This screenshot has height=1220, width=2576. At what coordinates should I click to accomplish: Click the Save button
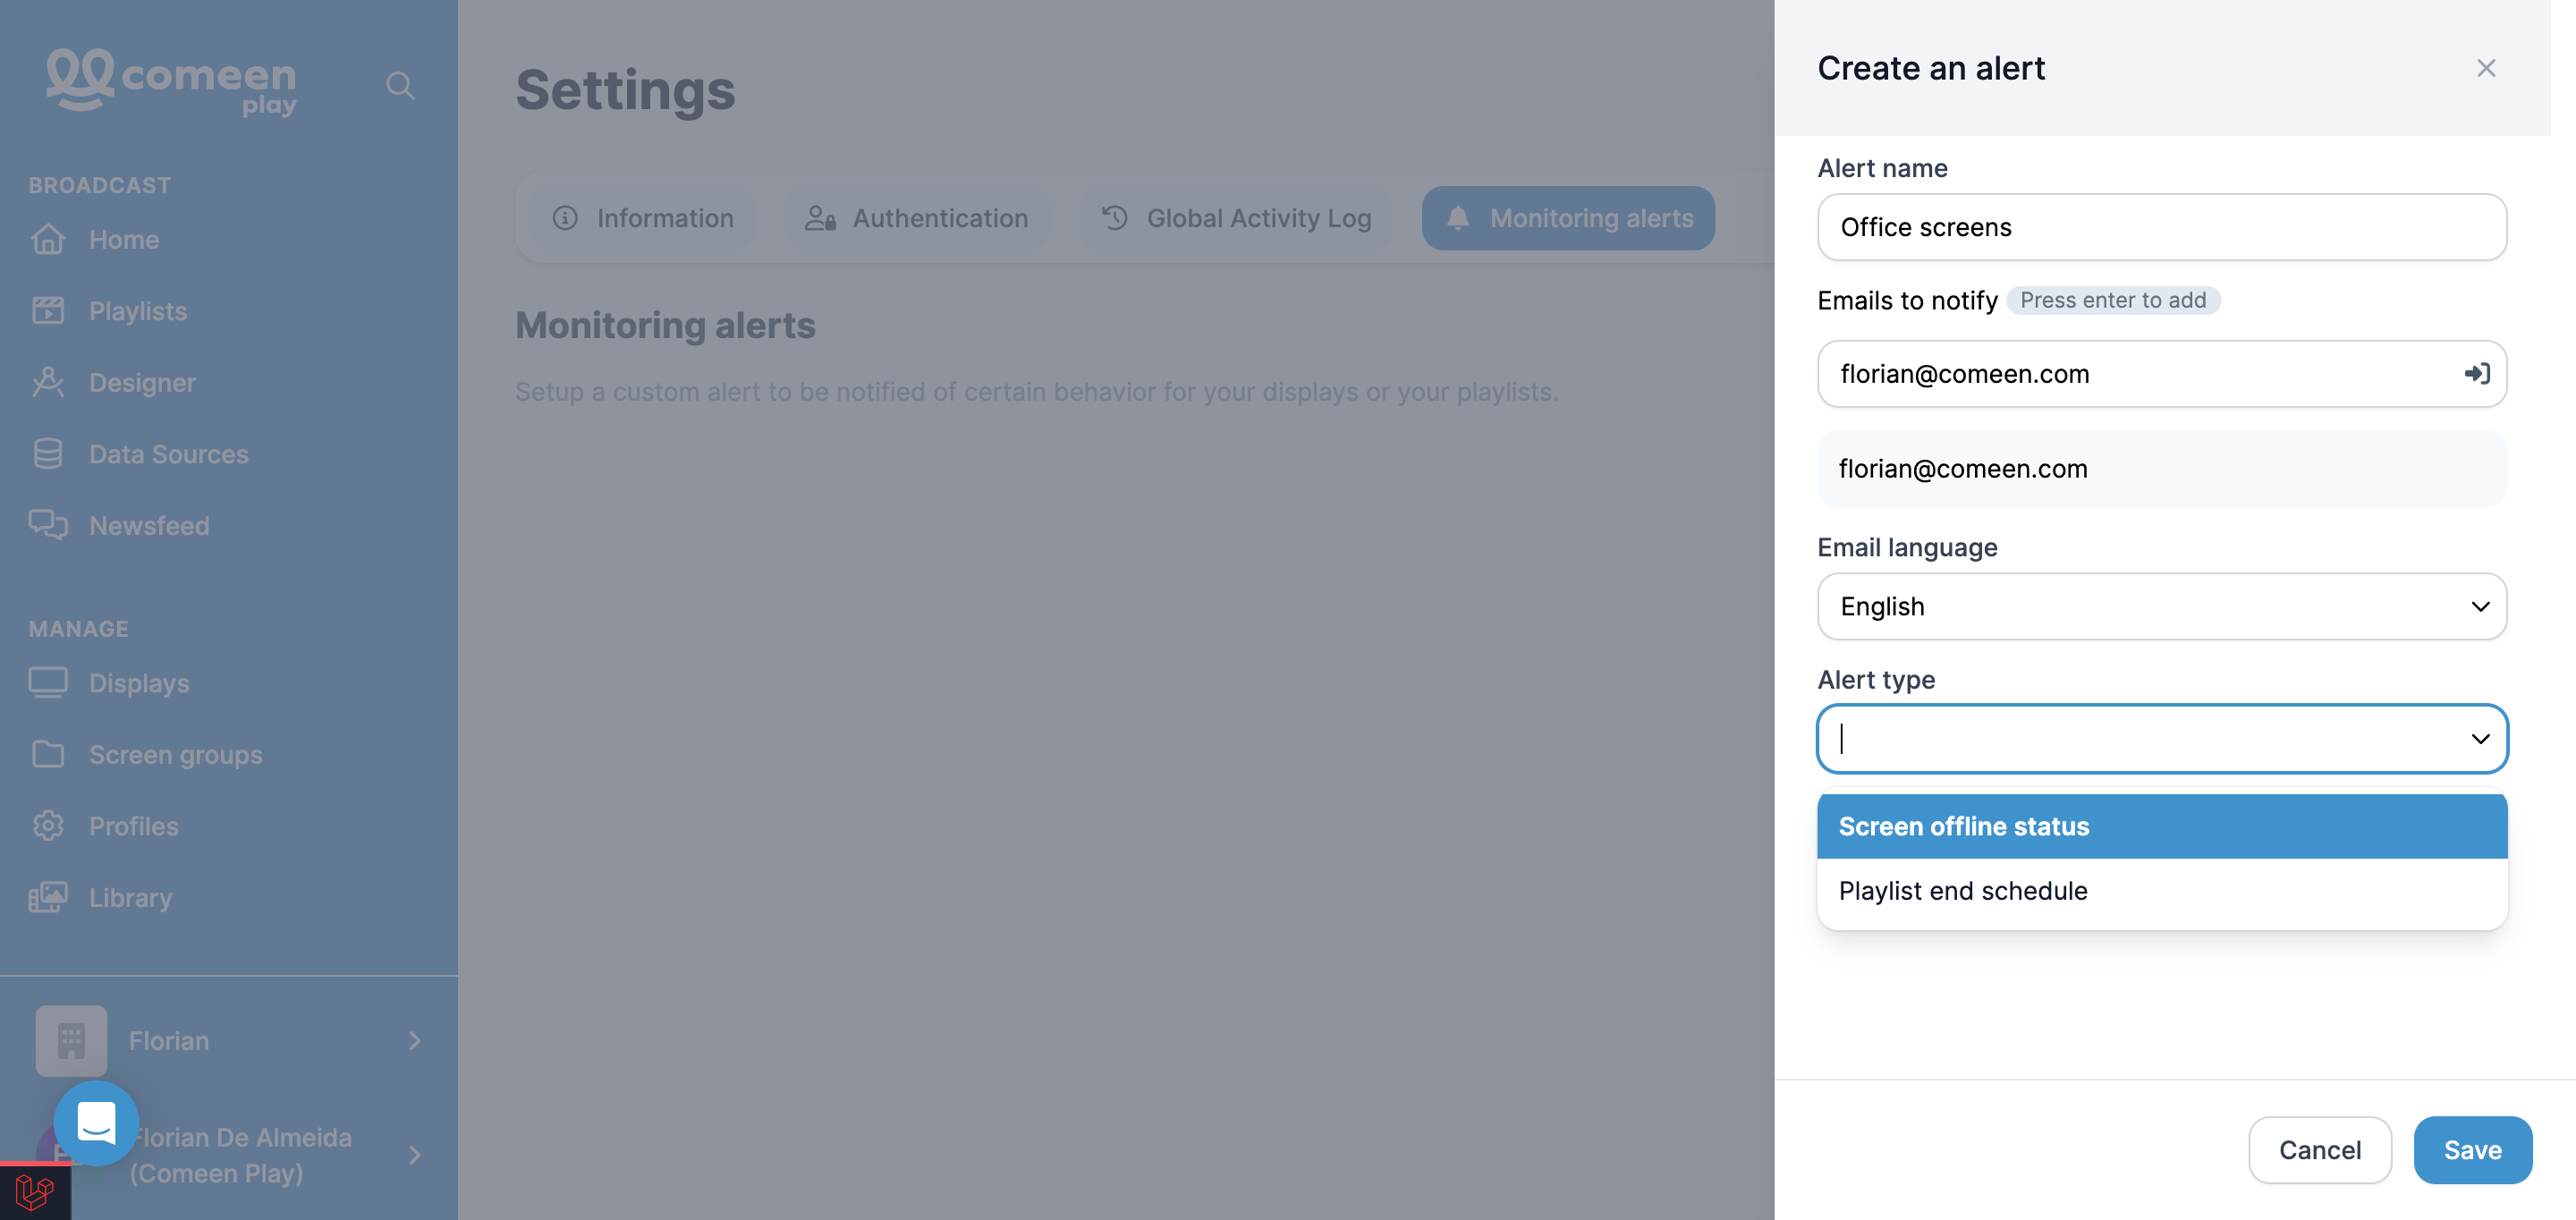[x=2472, y=1150]
